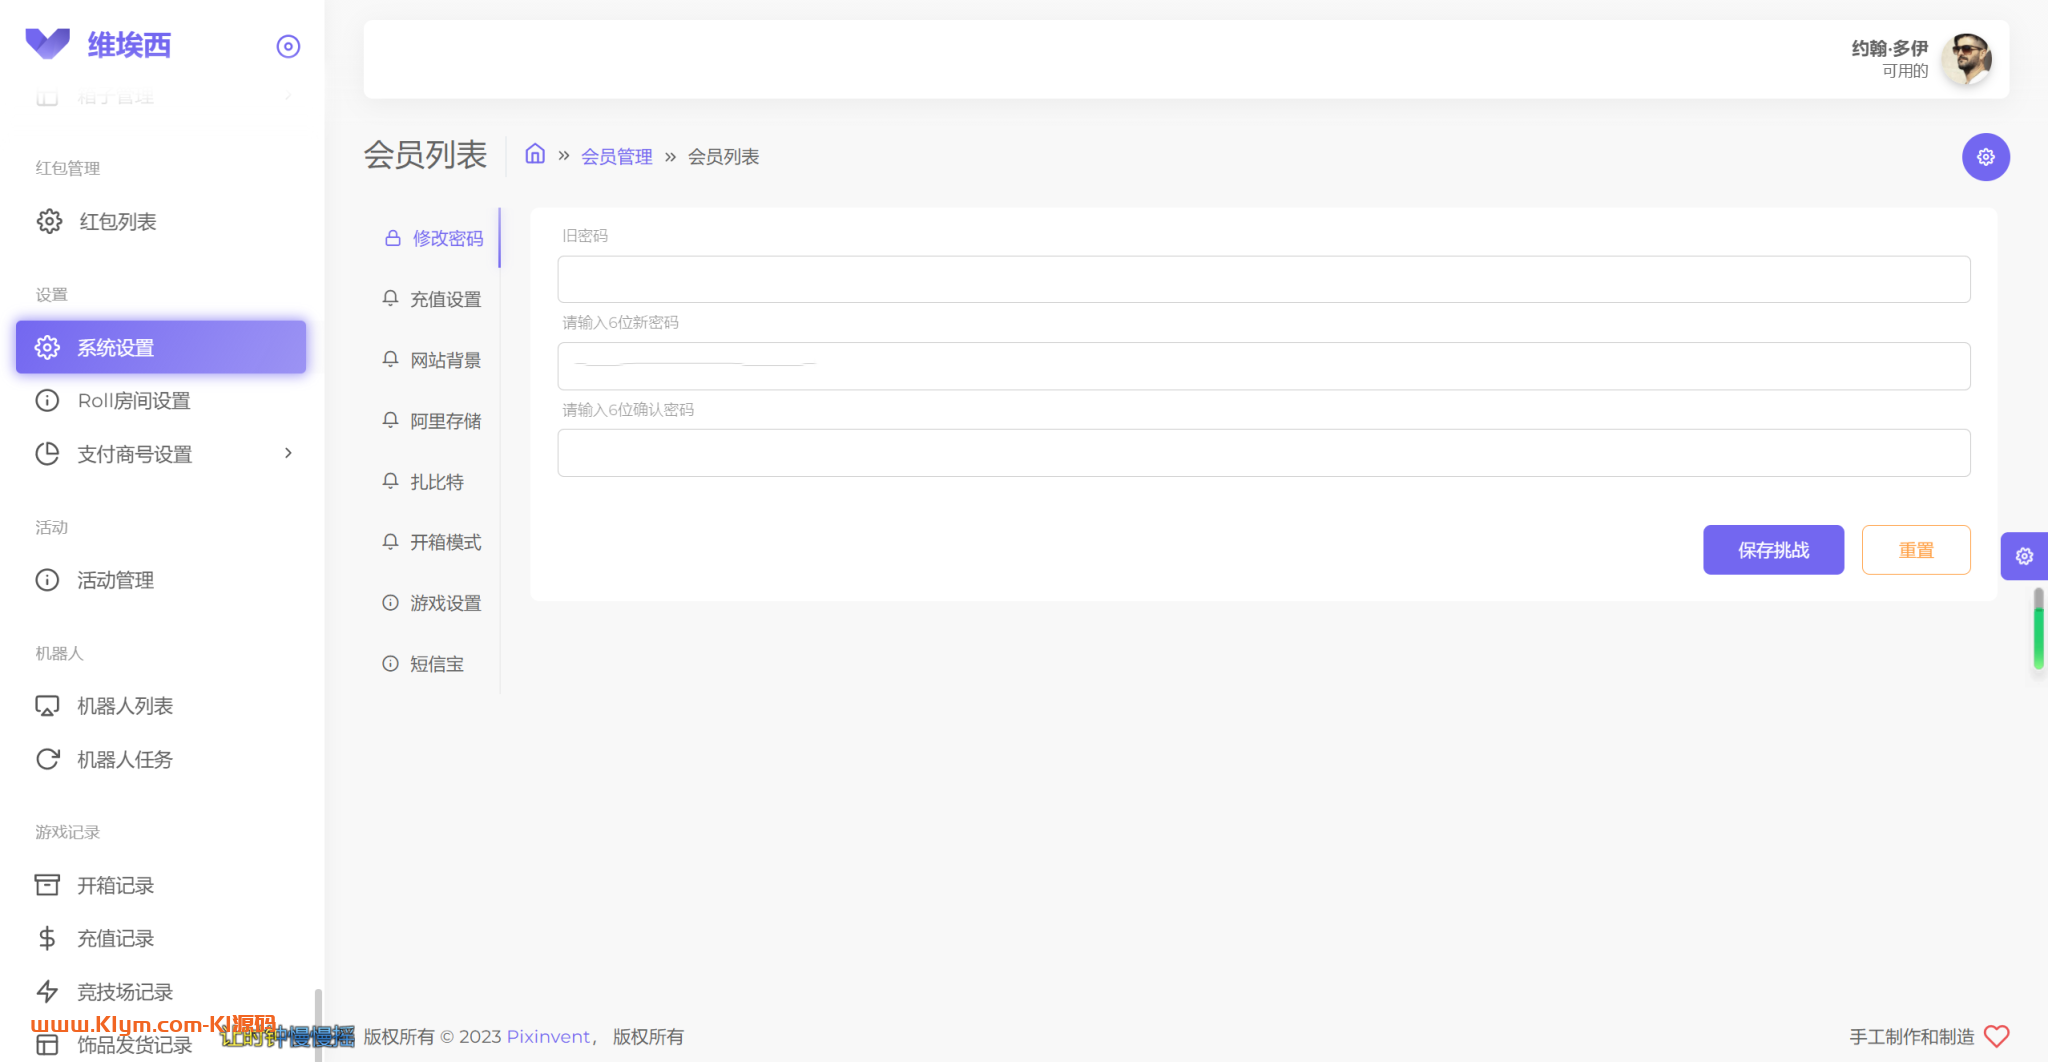
Task: Select the 修改密码 tab
Action: [x=434, y=238]
